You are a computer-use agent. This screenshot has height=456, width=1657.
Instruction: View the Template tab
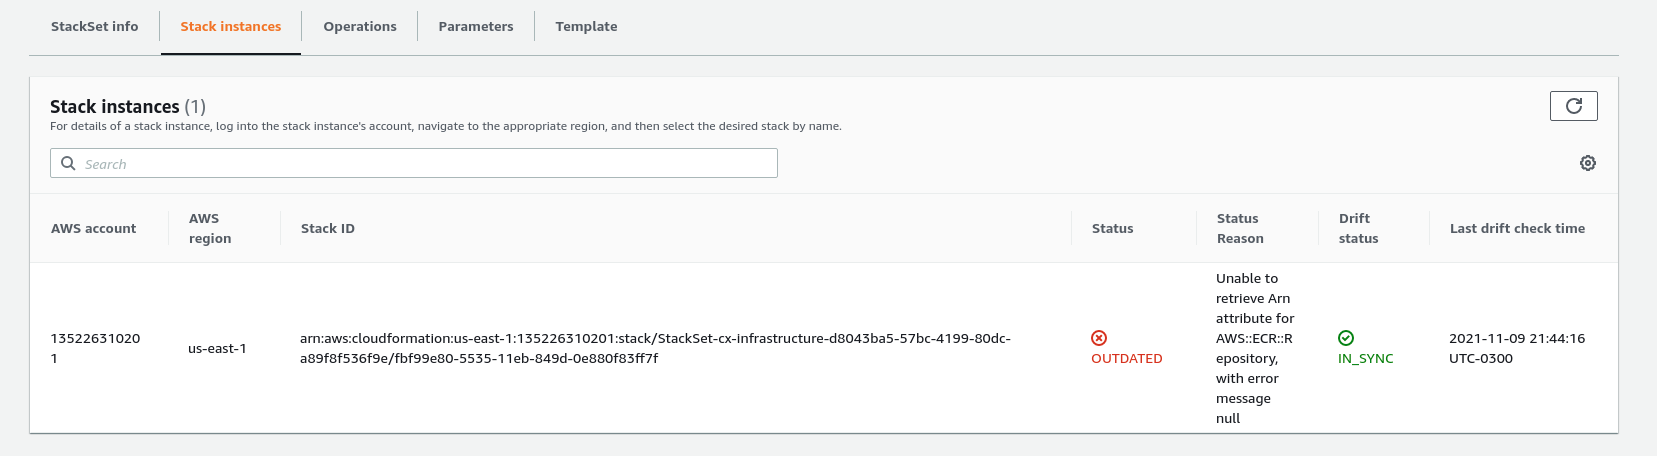586,27
